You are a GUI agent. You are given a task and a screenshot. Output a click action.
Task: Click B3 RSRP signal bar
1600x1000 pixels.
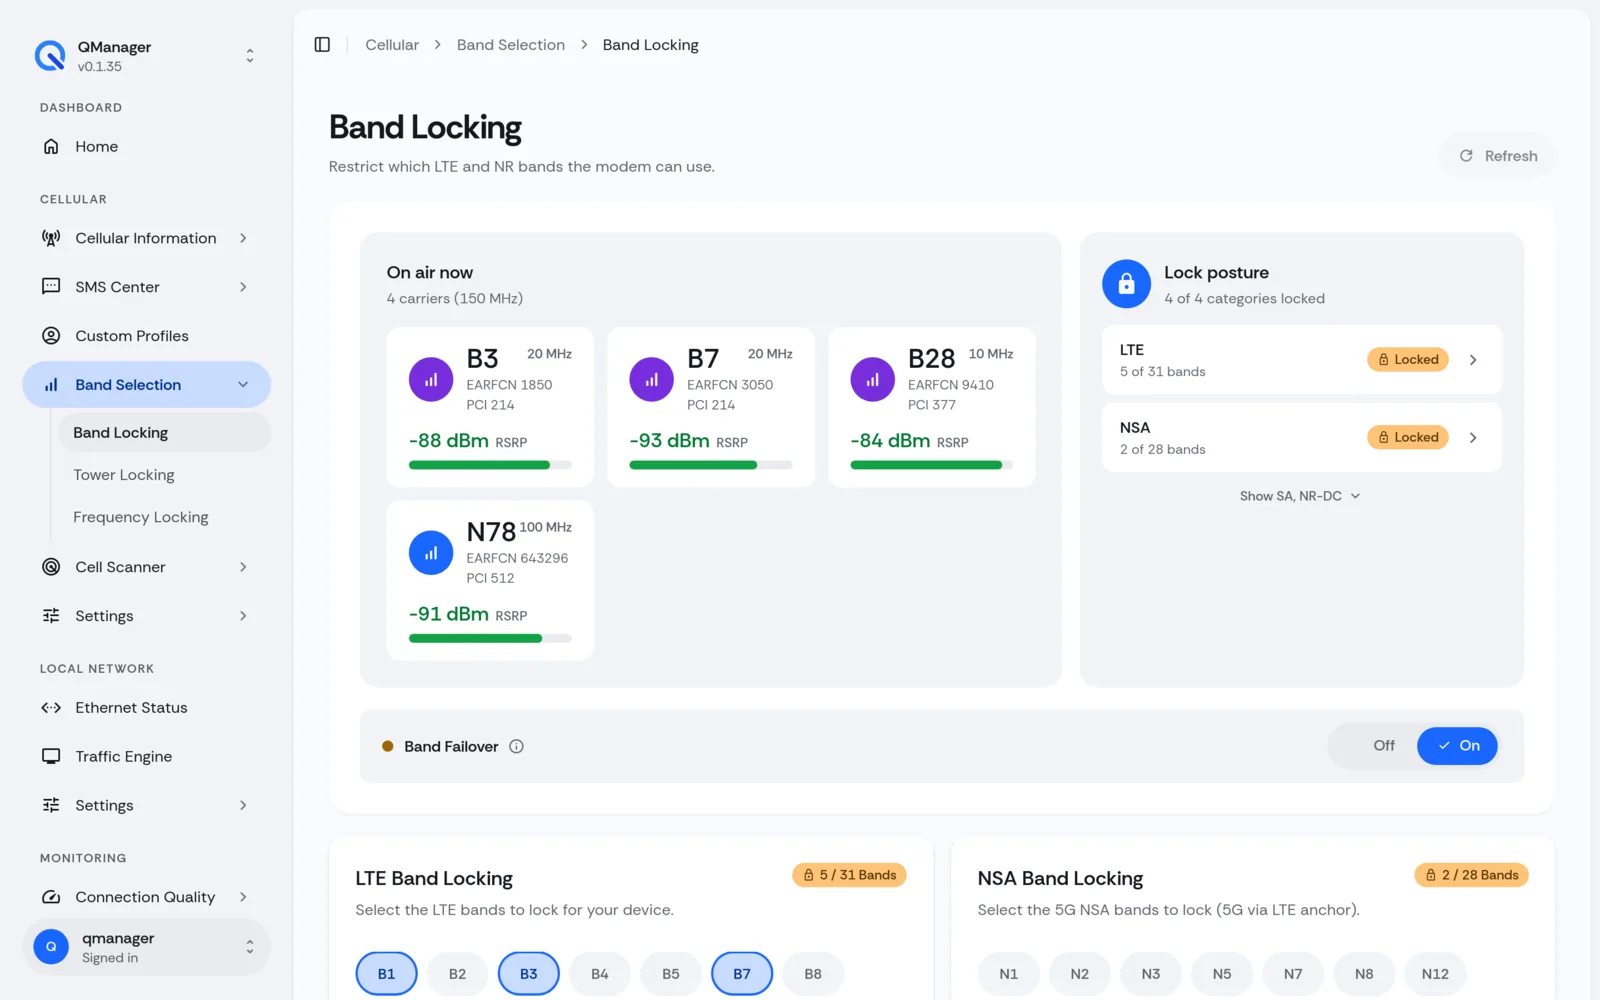pyautogui.click(x=490, y=465)
